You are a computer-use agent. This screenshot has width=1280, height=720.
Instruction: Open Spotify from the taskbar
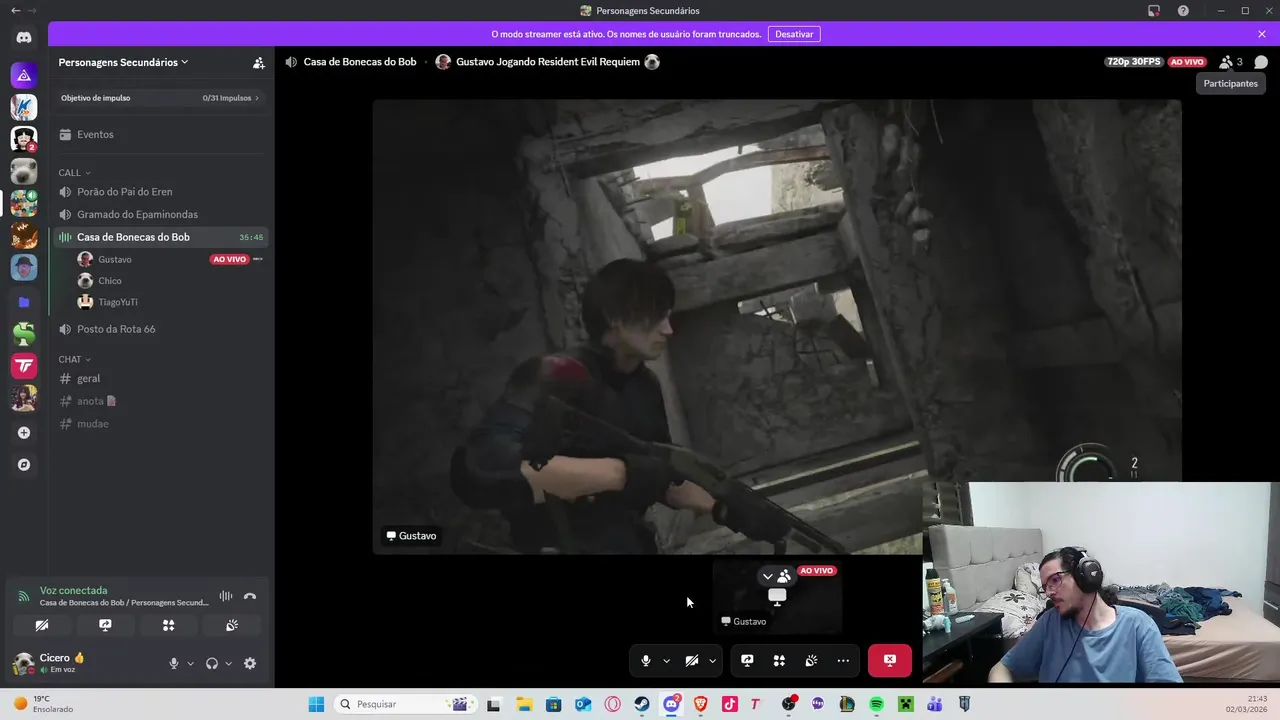tap(876, 704)
